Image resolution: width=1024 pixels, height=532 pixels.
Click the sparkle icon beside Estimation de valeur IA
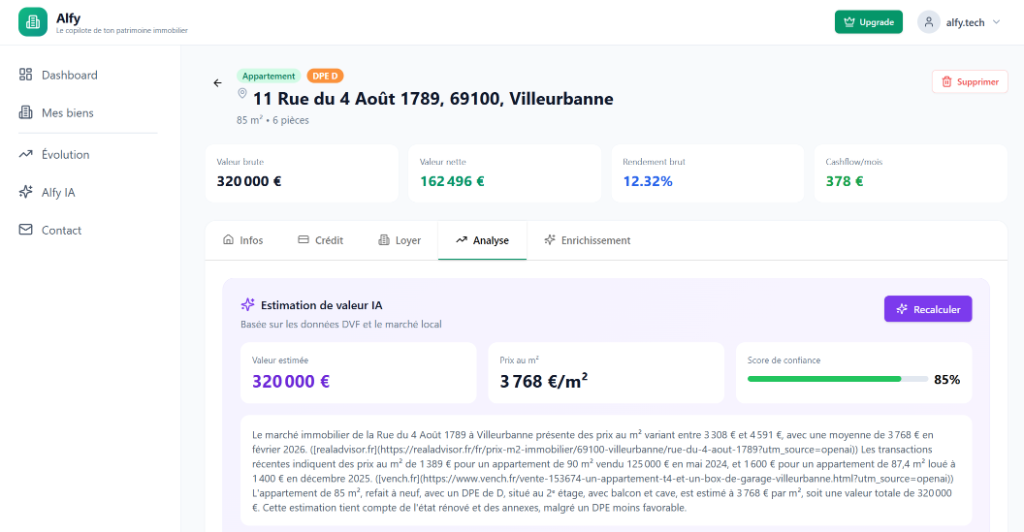coord(248,305)
